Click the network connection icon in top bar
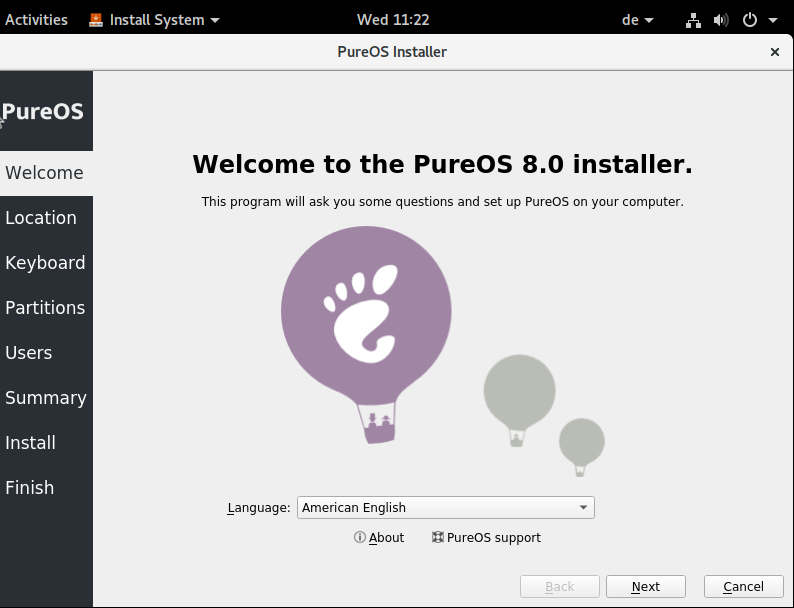The image size is (794, 608). pos(694,20)
